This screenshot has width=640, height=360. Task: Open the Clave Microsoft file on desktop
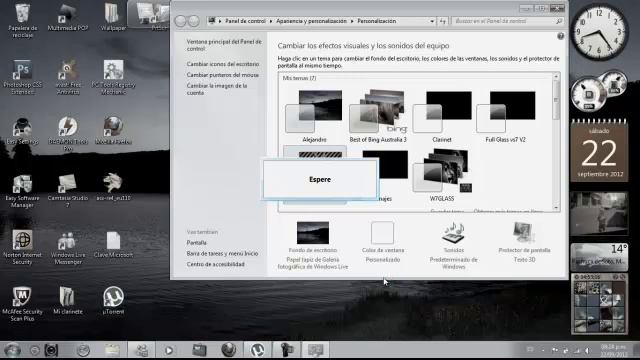(113, 244)
